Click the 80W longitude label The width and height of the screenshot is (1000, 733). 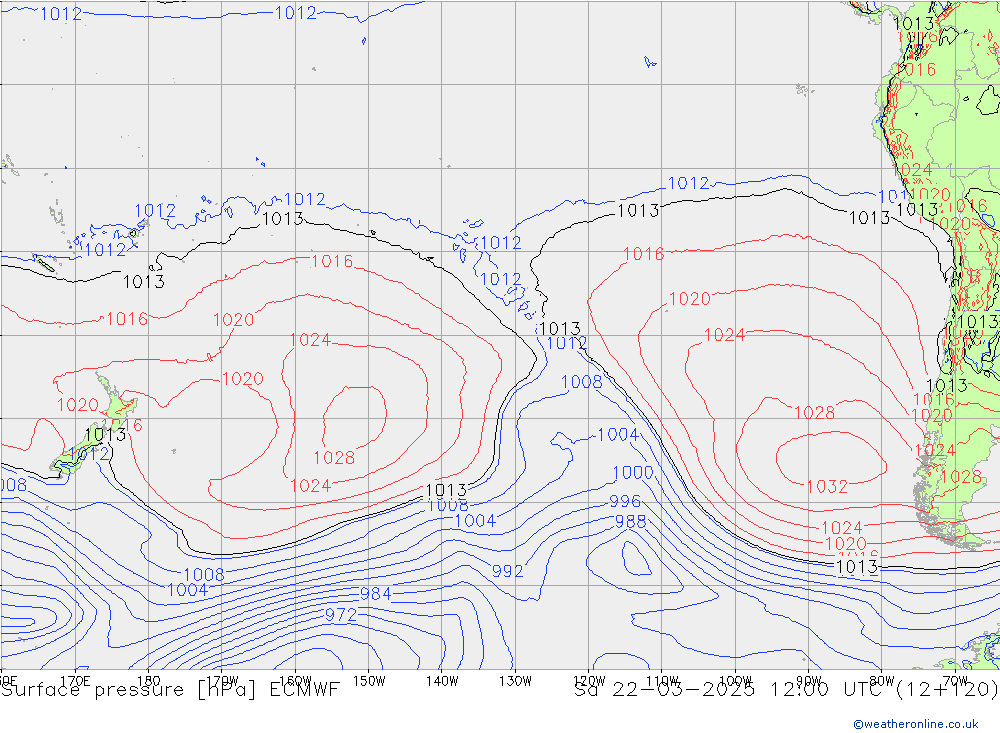tap(882, 681)
